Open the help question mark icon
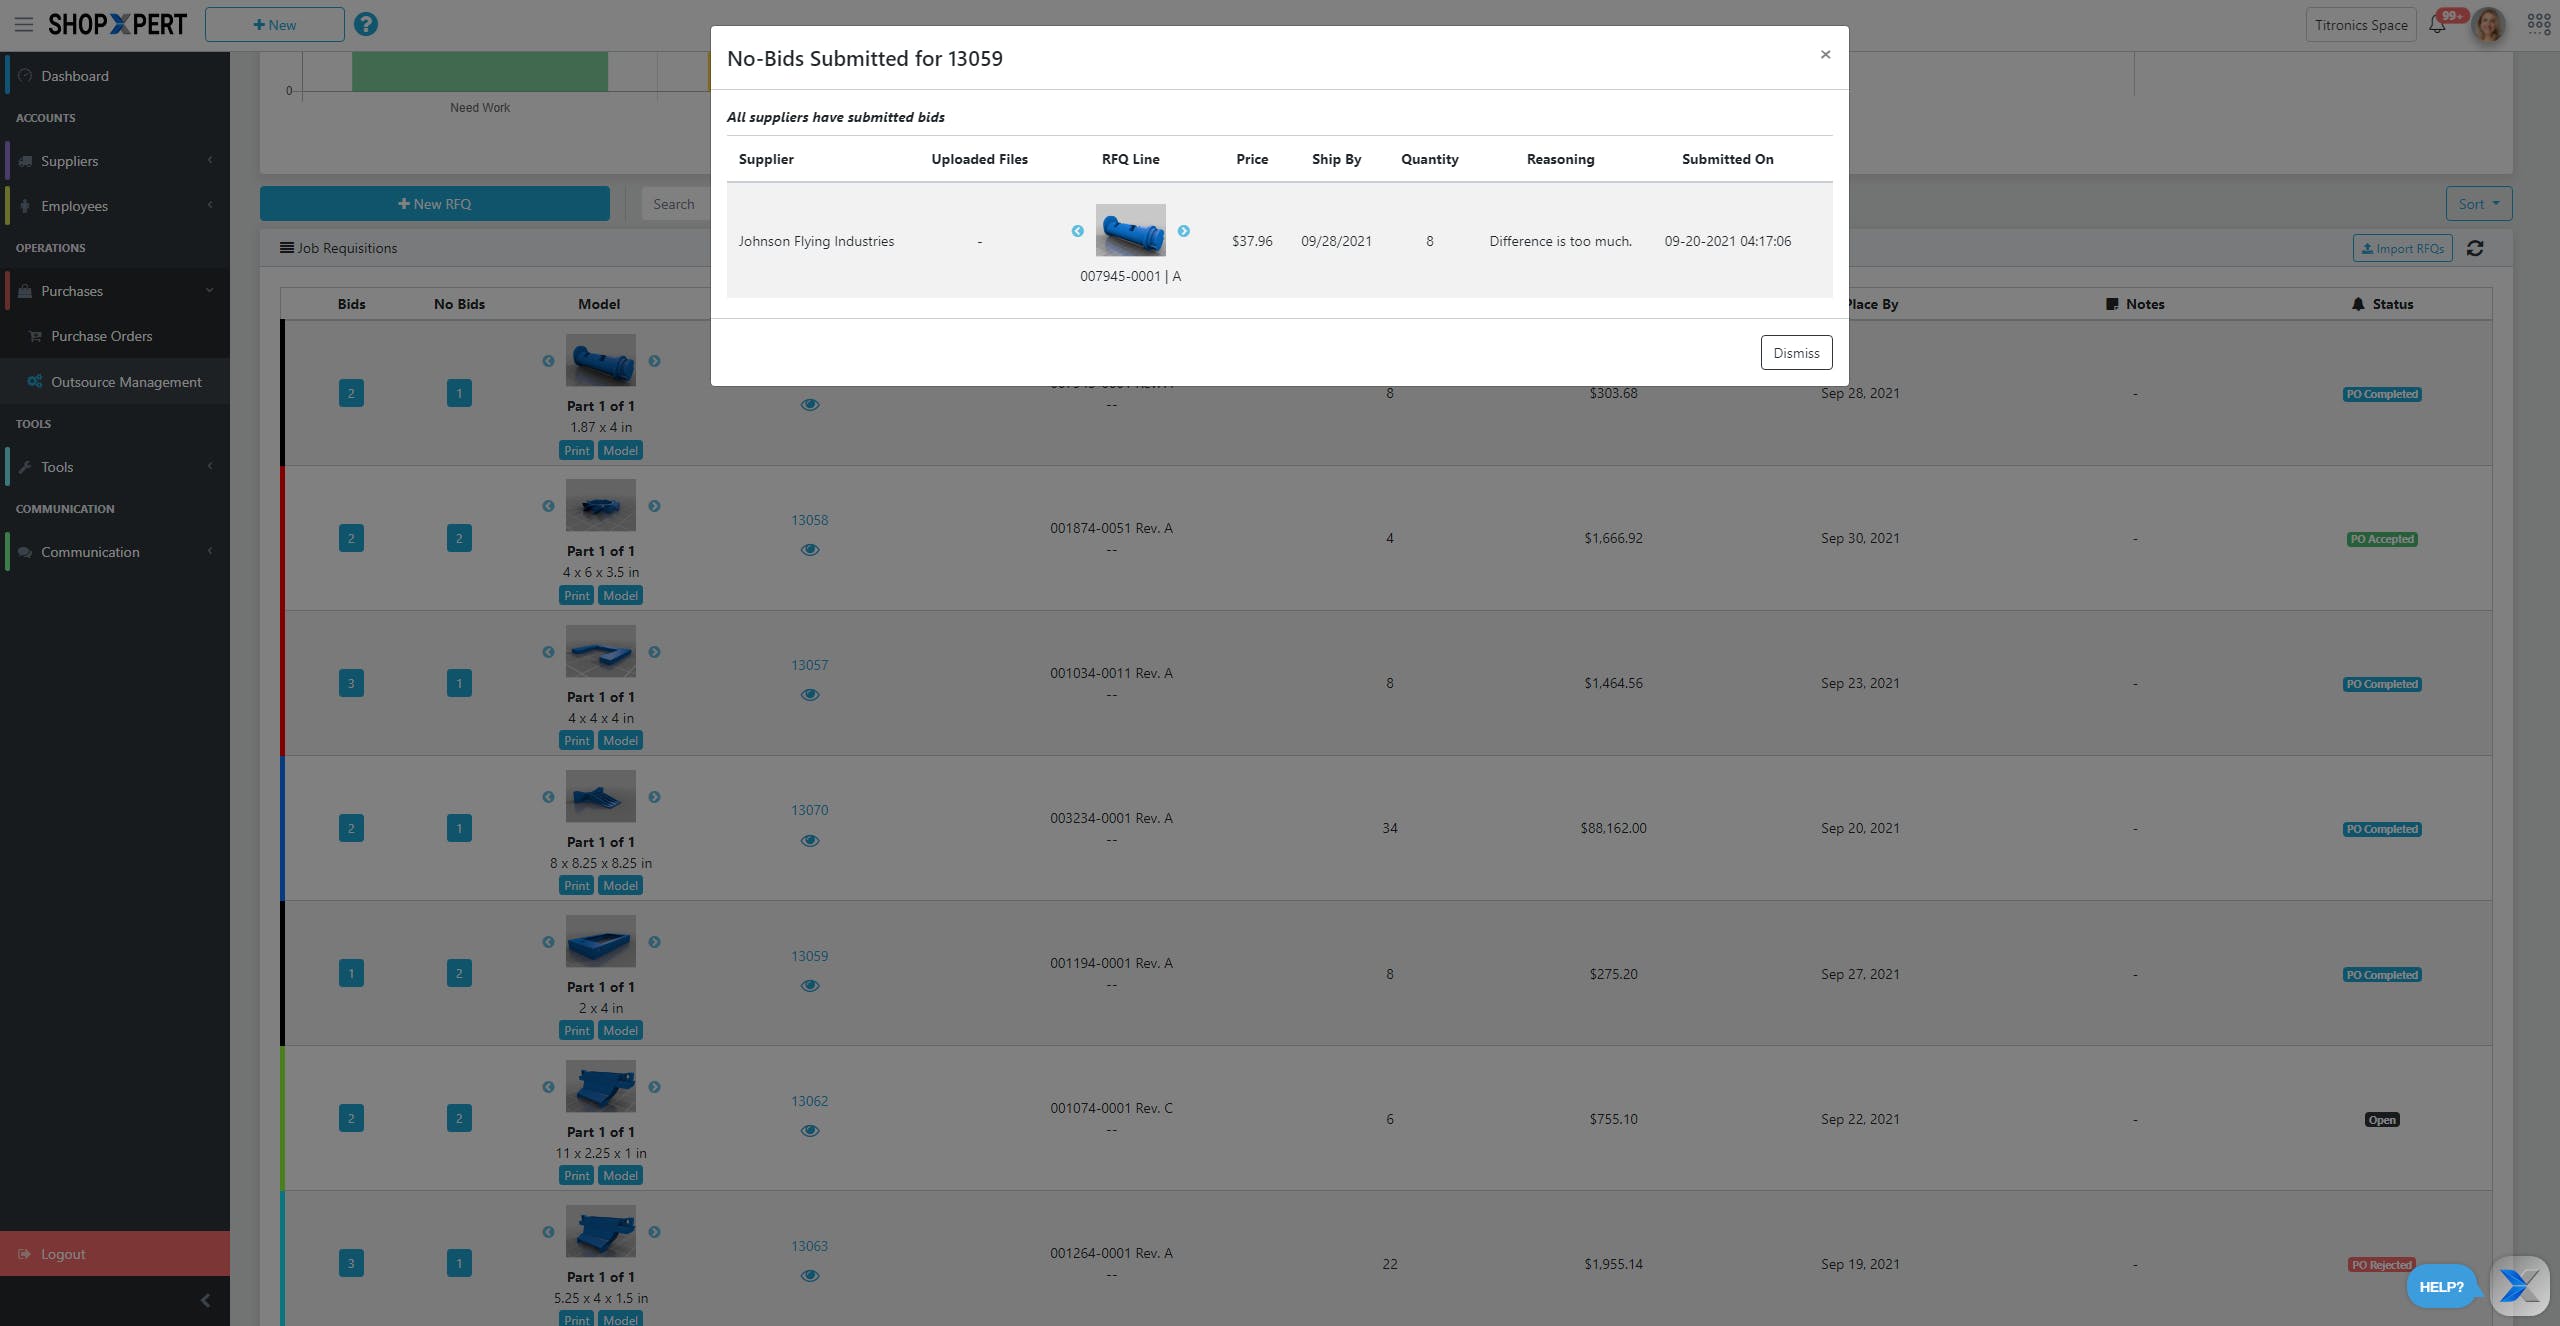The height and width of the screenshot is (1326, 2560). [x=366, y=24]
